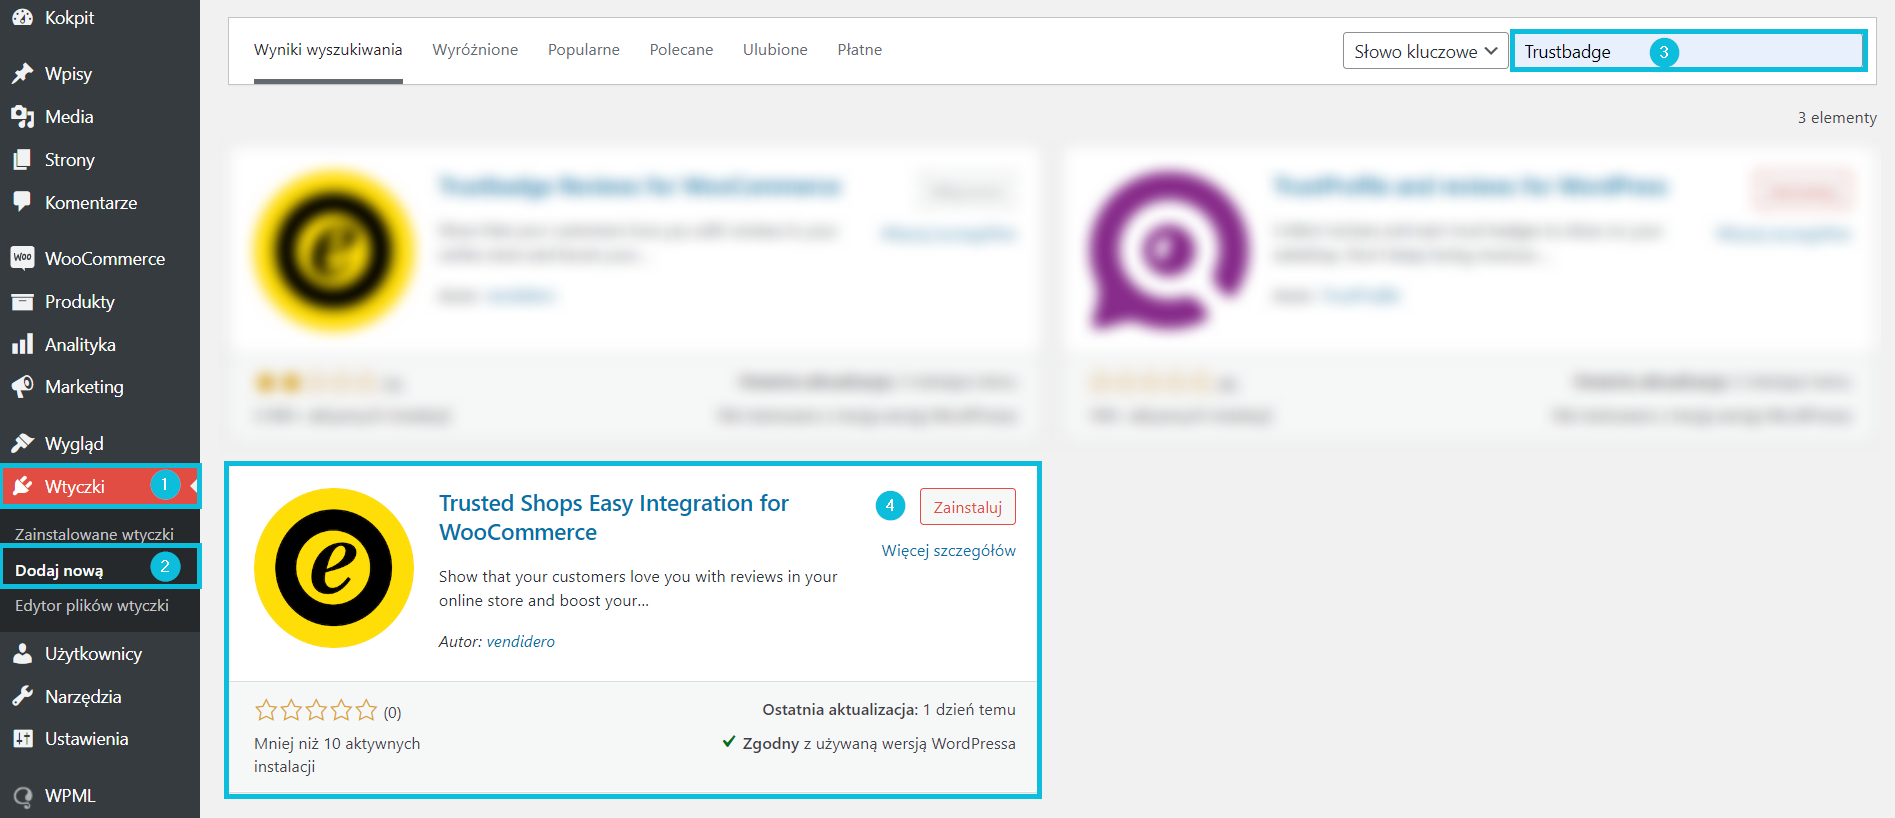Open the vendidero author link

tap(520, 642)
